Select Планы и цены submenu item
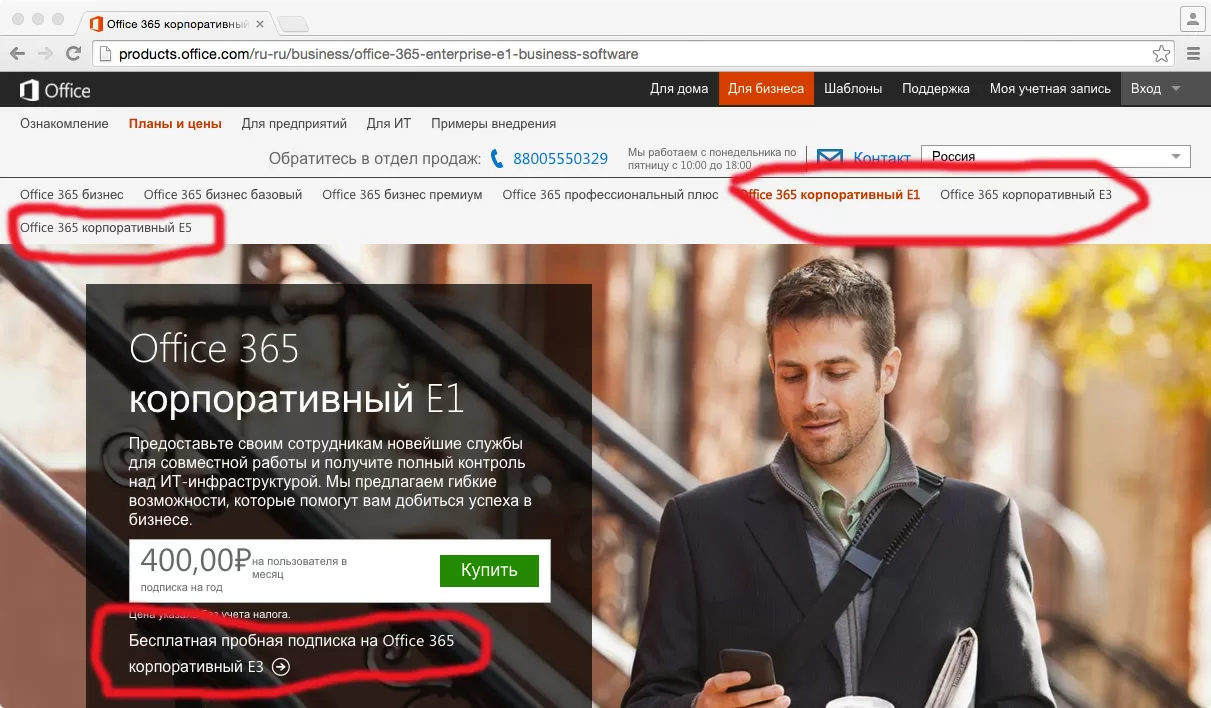 175,124
